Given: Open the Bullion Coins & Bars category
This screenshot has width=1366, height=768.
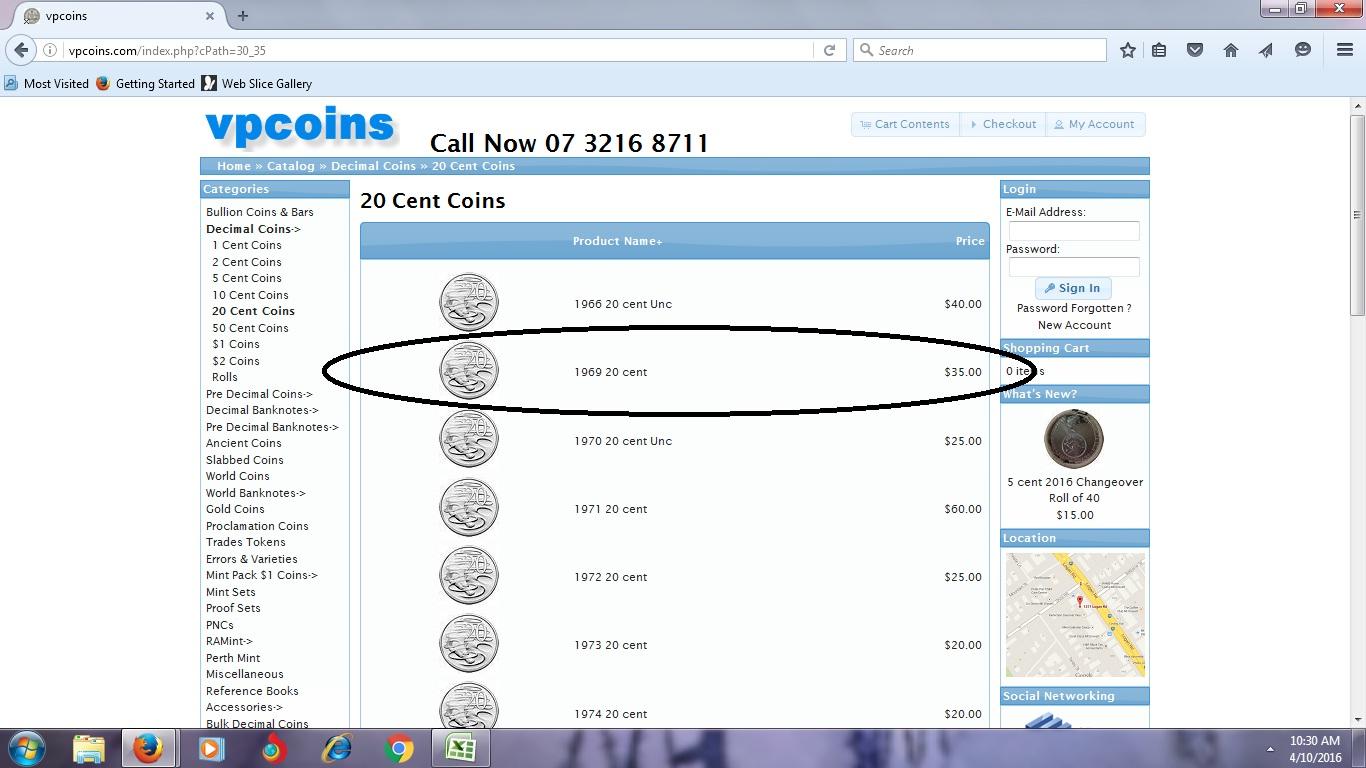Looking at the screenshot, I should click(x=260, y=212).
